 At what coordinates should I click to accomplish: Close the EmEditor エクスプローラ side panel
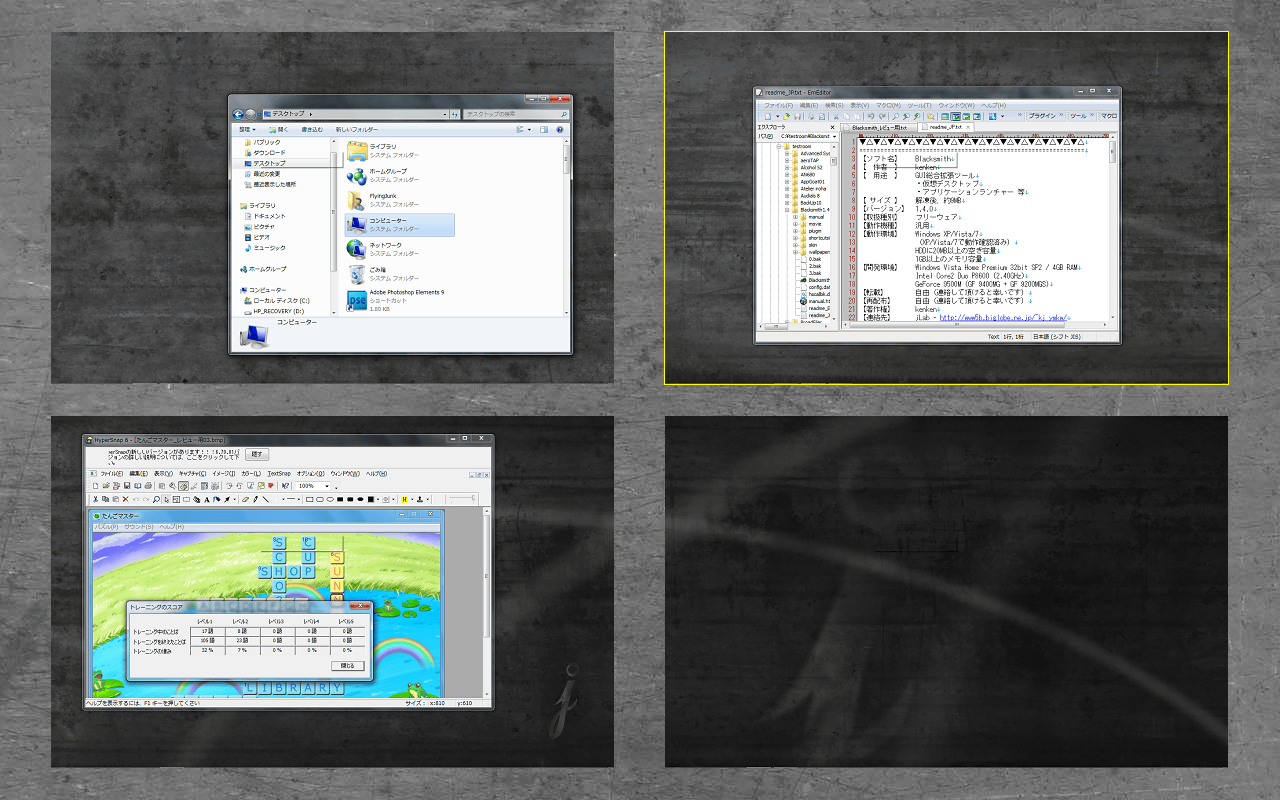point(832,127)
